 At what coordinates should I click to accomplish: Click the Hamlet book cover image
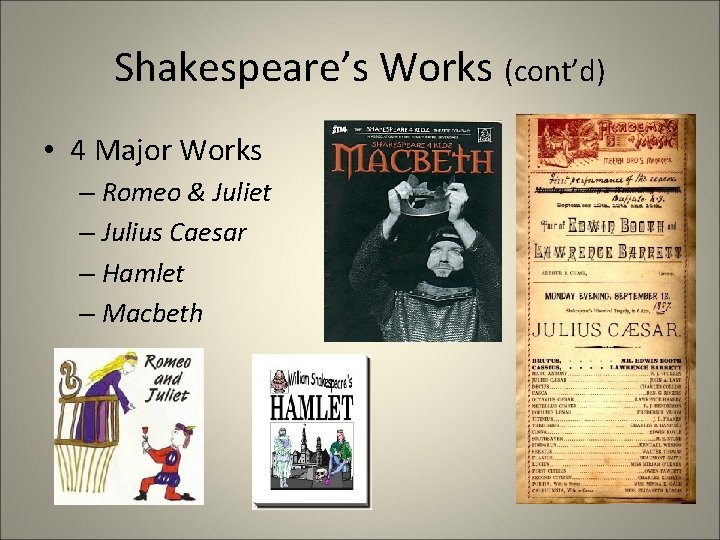click(311, 432)
